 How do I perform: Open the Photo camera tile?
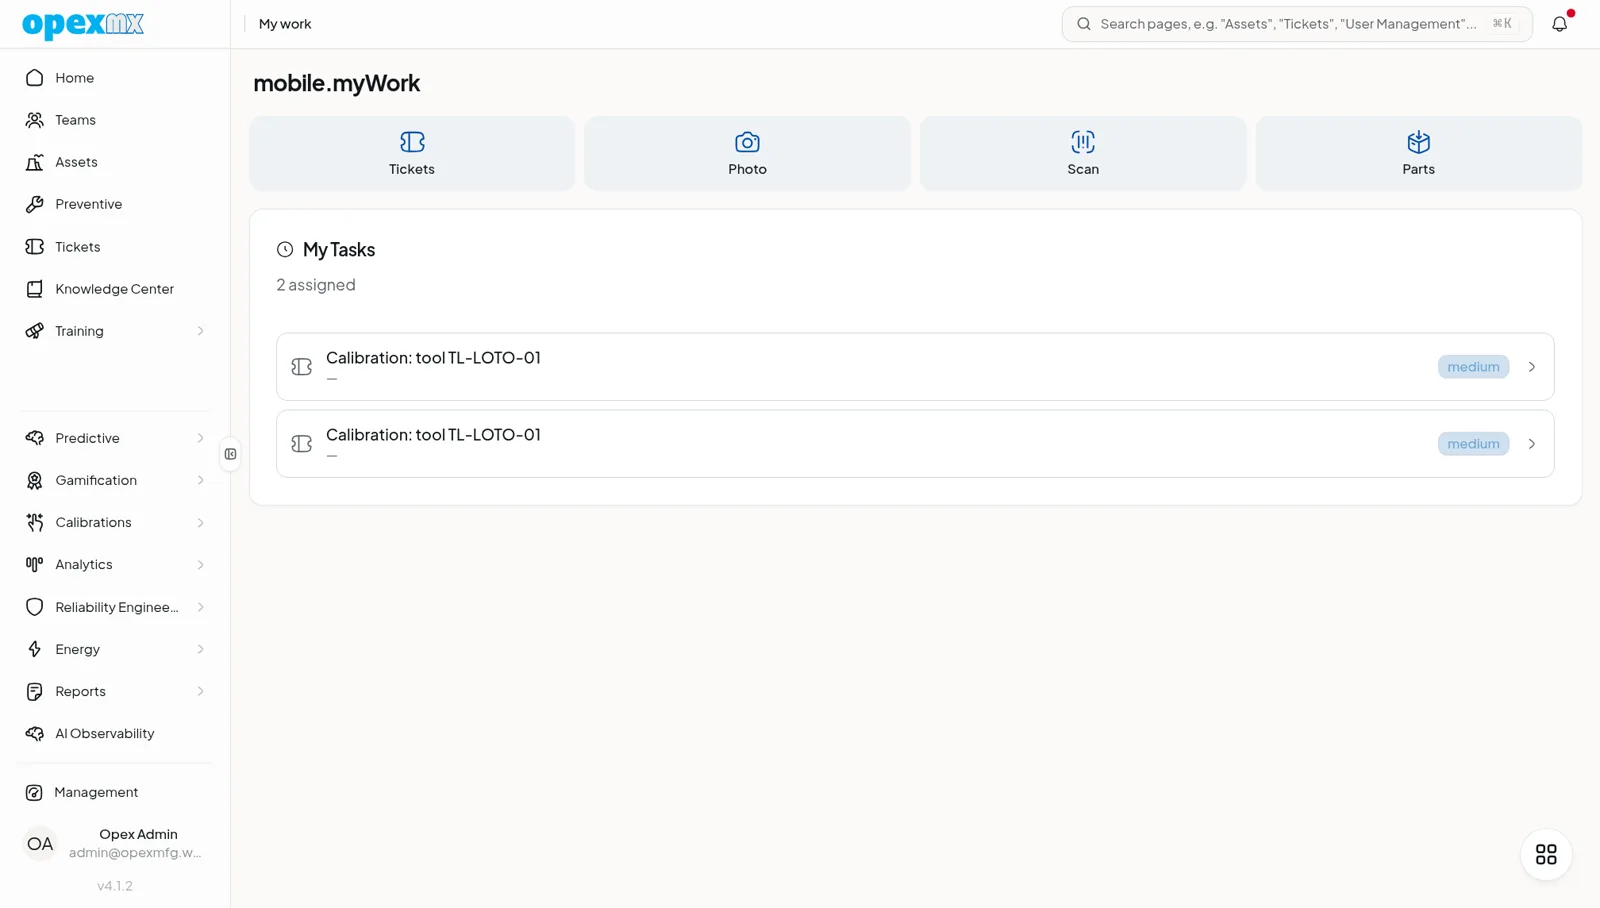pyautogui.click(x=747, y=153)
